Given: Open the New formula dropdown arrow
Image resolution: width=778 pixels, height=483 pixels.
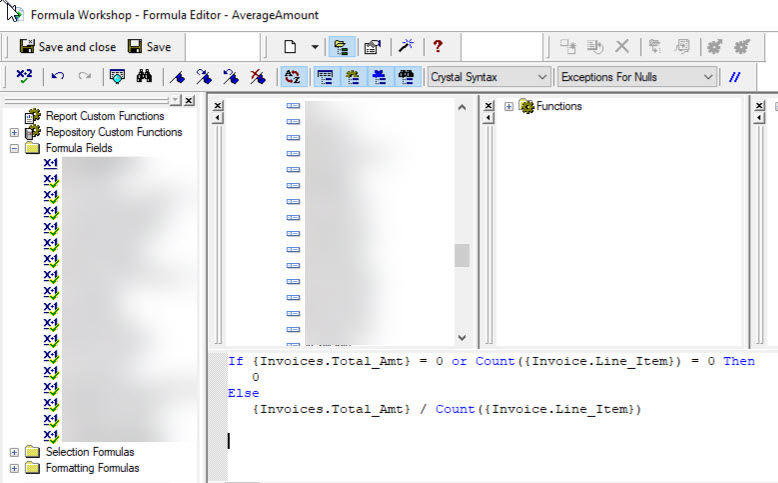Looking at the screenshot, I should tap(315, 47).
